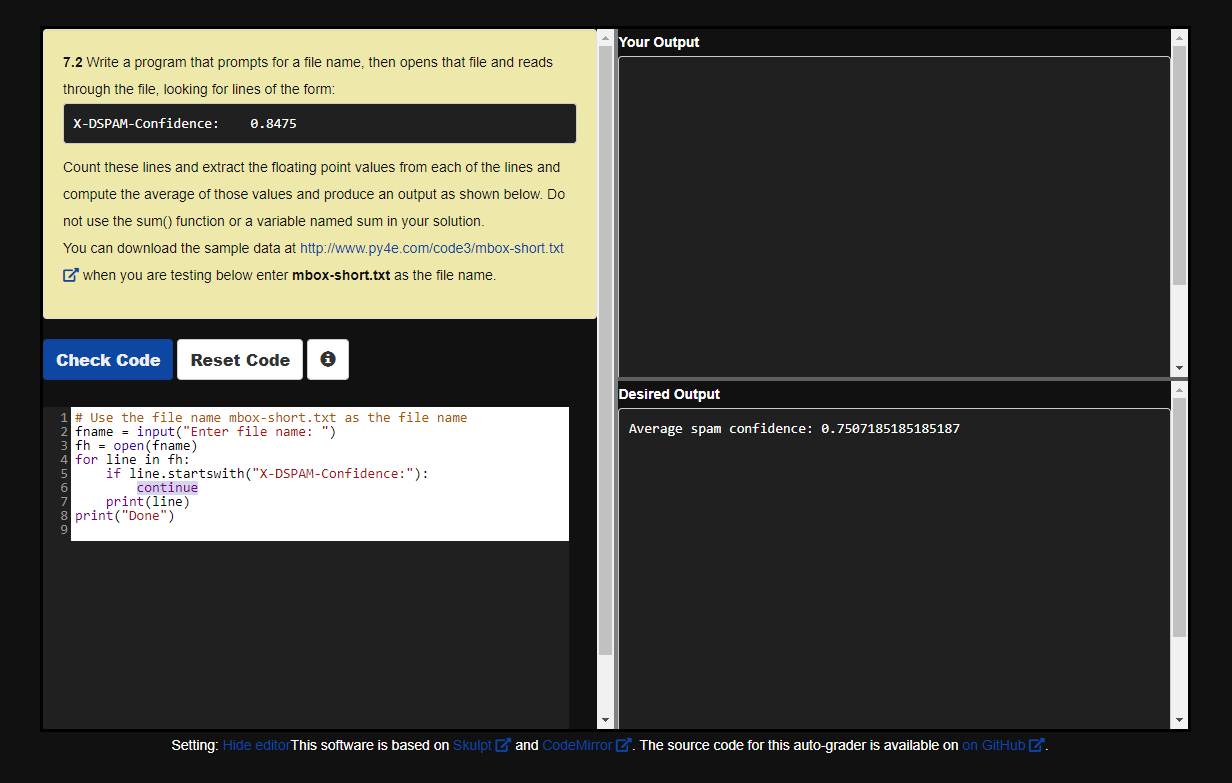Click the left panel vertical scrollbar thumb
Image resolution: width=1232 pixels, height=783 pixels.
605,350
